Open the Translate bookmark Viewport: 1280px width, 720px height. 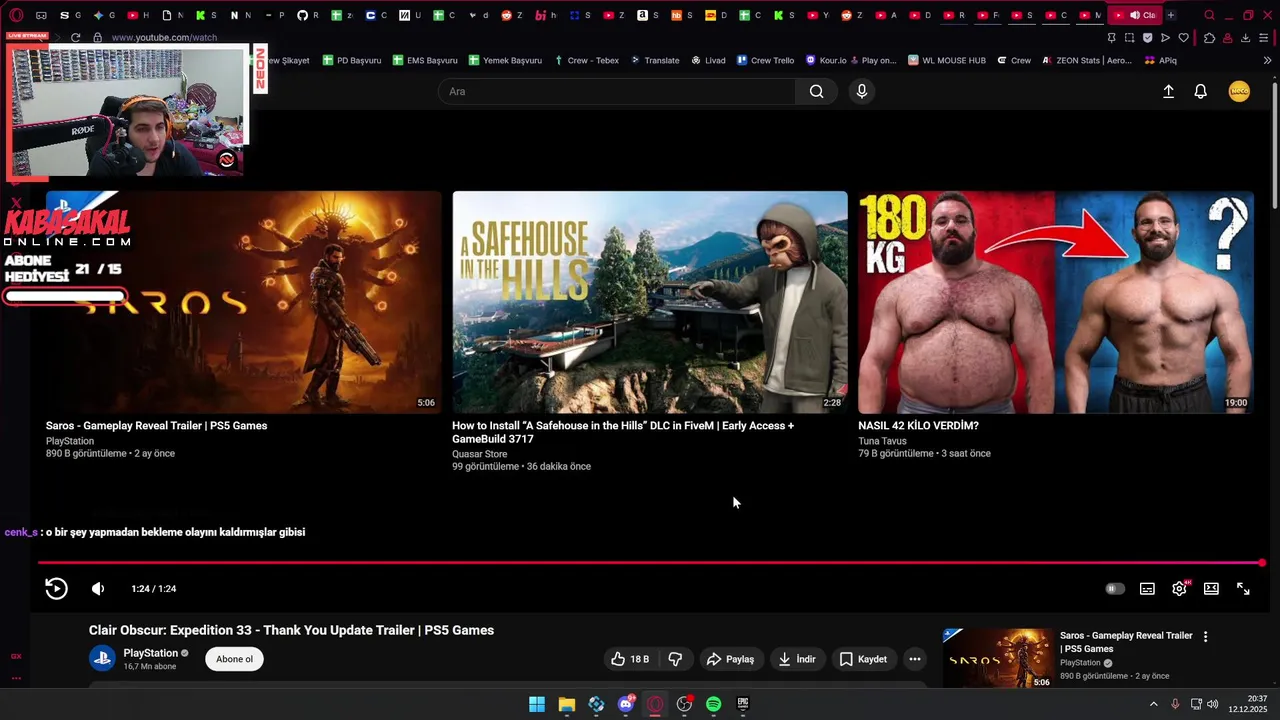point(654,60)
